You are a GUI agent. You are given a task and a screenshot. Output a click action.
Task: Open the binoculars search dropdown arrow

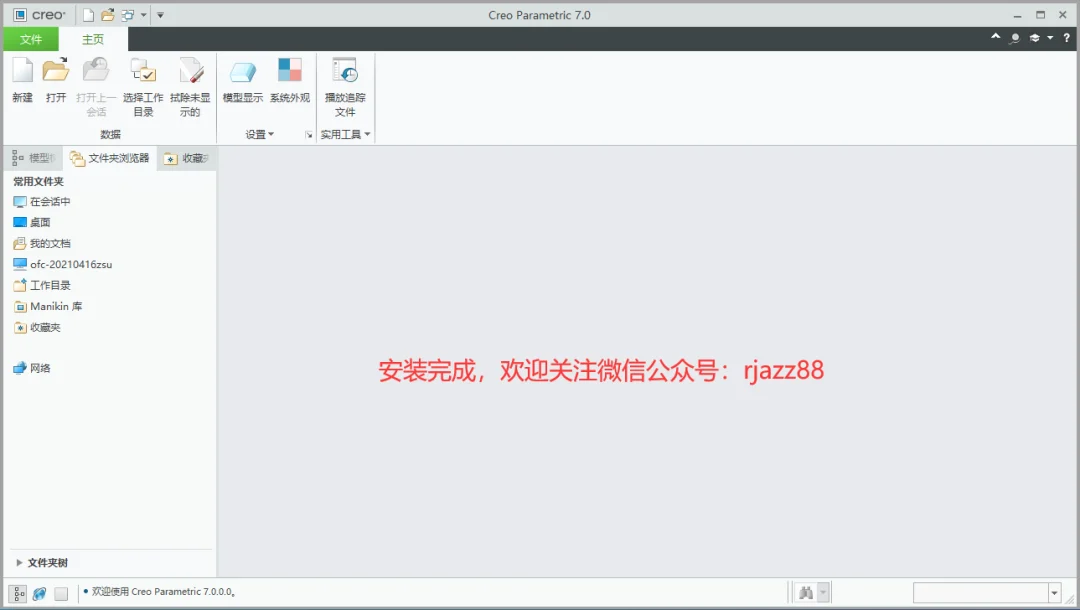(823, 592)
